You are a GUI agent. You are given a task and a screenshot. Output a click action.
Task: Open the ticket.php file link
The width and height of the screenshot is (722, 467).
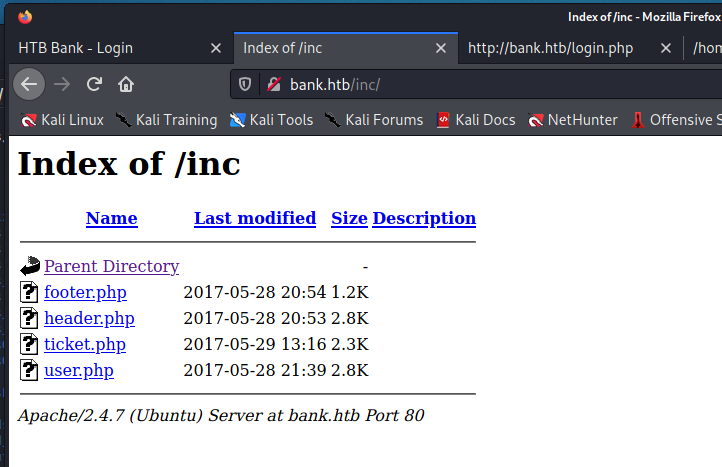coord(85,345)
